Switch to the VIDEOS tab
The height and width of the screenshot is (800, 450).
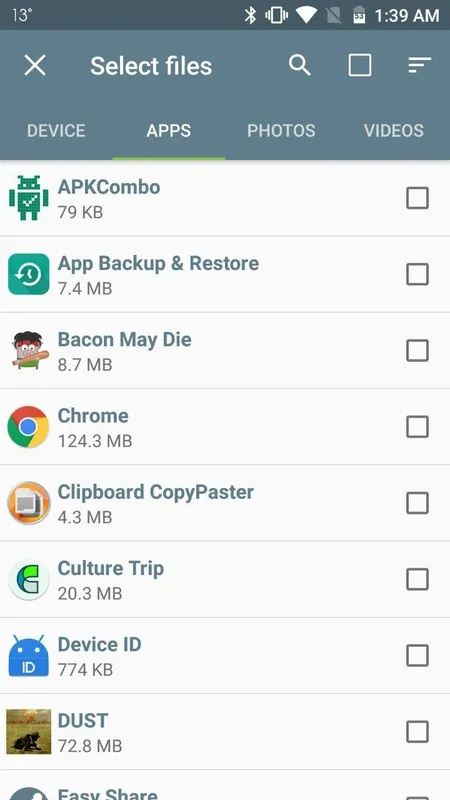tap(394, 131)
